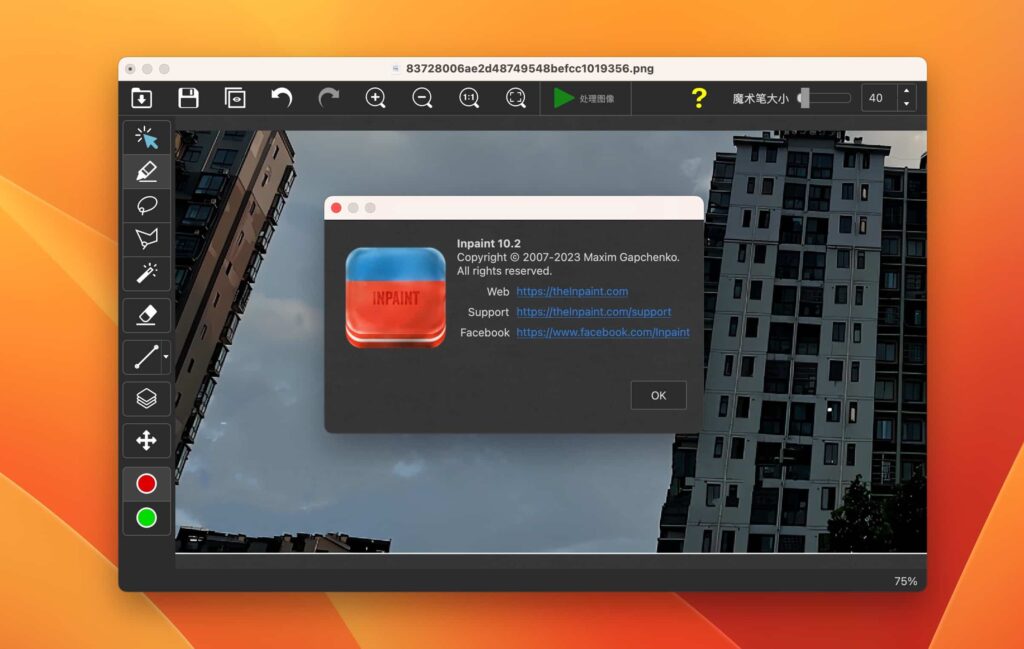Open an image file

[141, 98]
